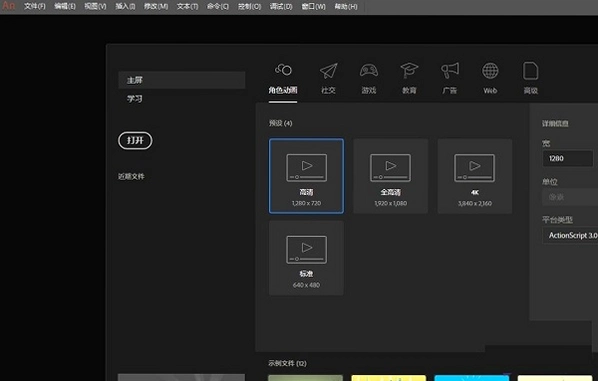Choose the 社交 paper plane icon
Image resolution: width=598 pixels, height=381 pixels.
coord(328,71)
